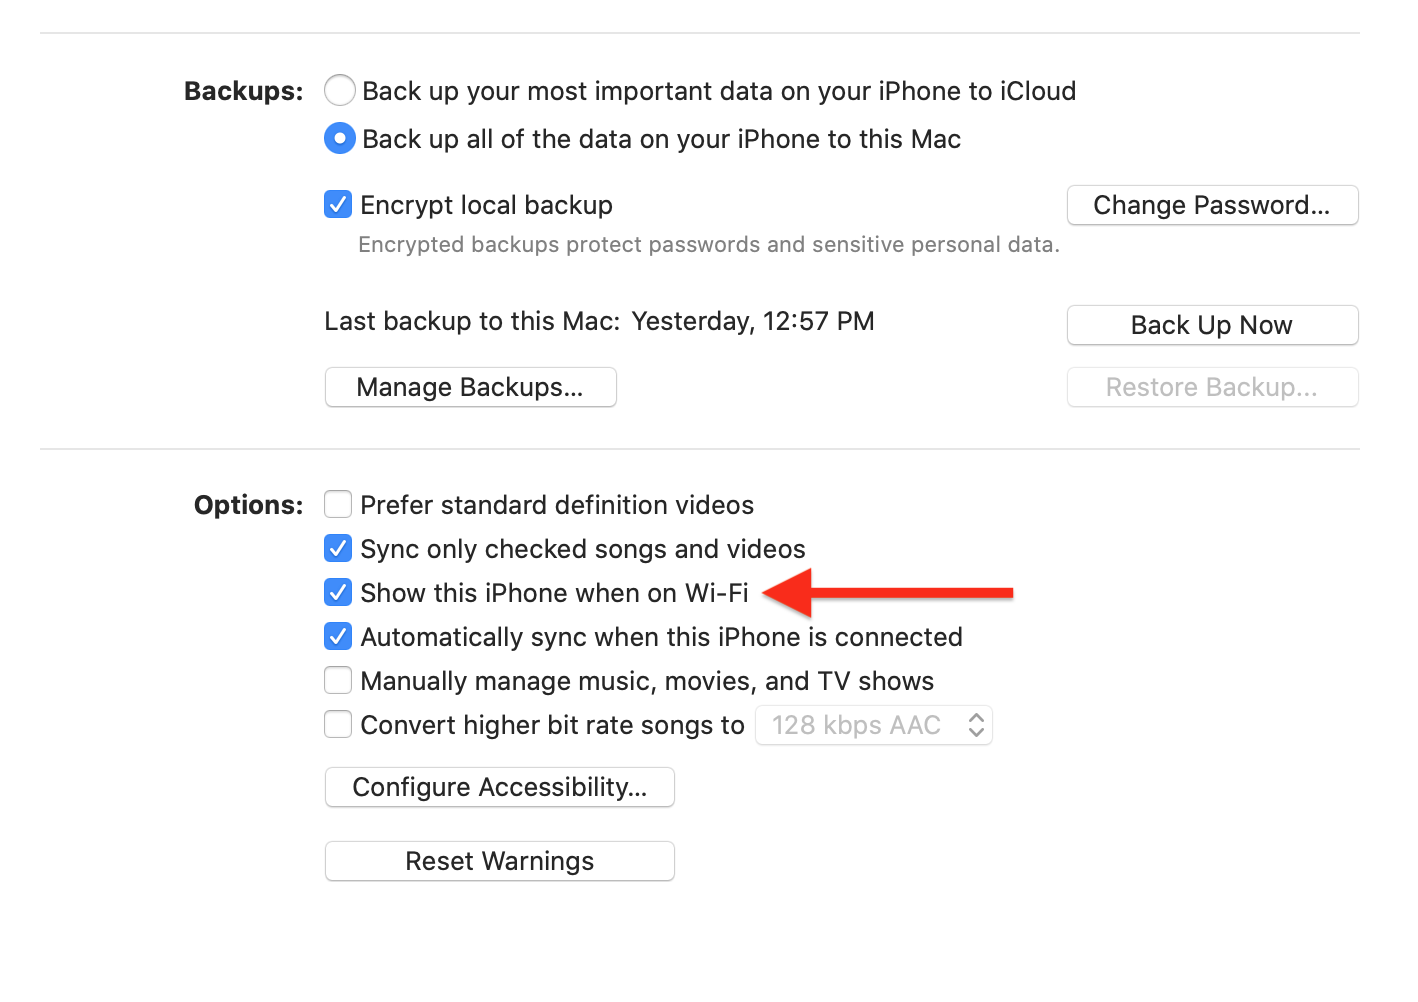
Task: Click the last backup time 'Yesterday, 12:57 PM'
Action: [752, 321]
